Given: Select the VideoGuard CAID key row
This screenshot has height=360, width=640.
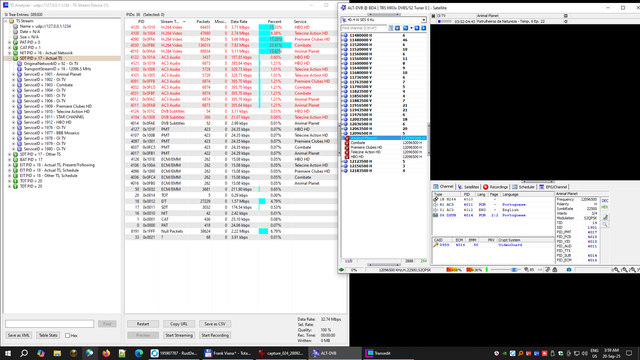Looking at the screenshot, I should [x=493, y=245].
